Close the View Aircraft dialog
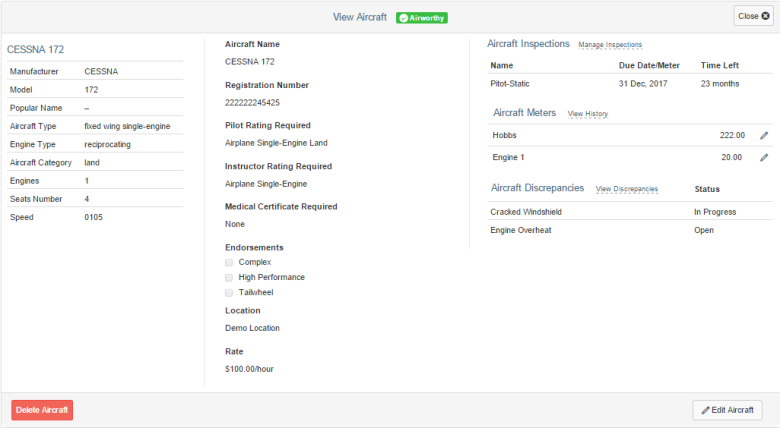780x428 pixels. 754,16
